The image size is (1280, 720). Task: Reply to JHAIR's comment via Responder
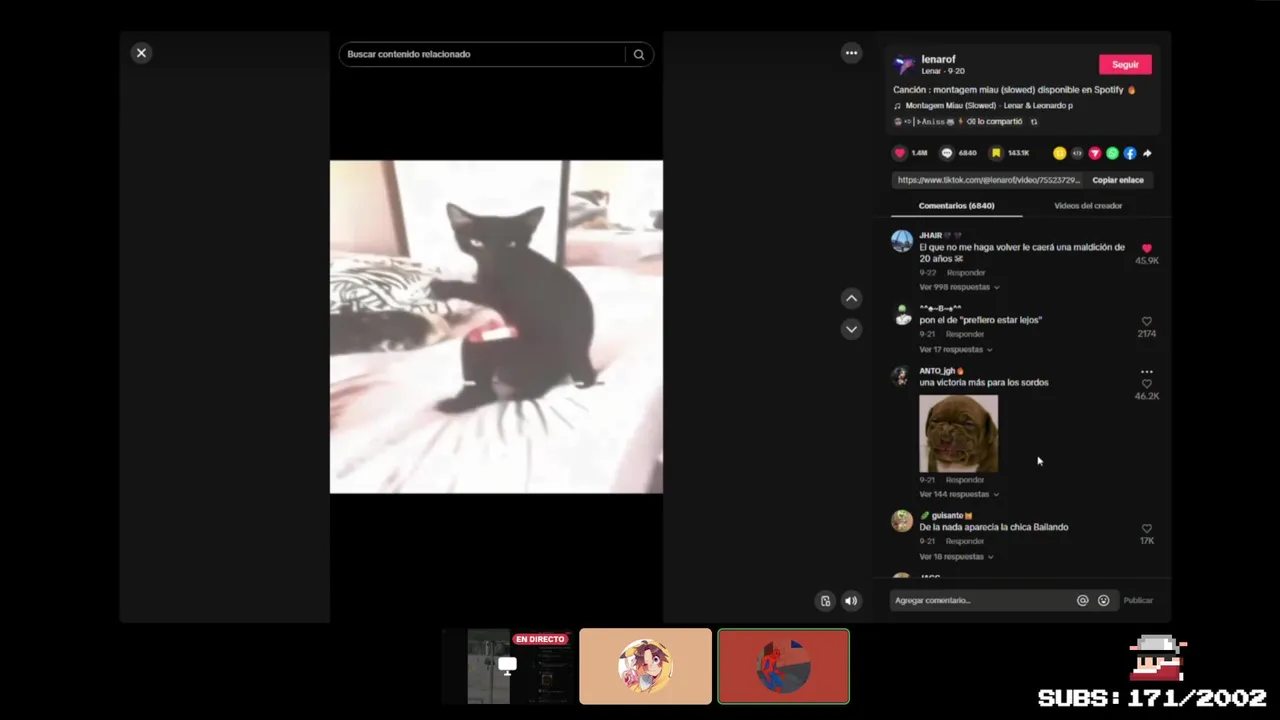click(966, 273)
